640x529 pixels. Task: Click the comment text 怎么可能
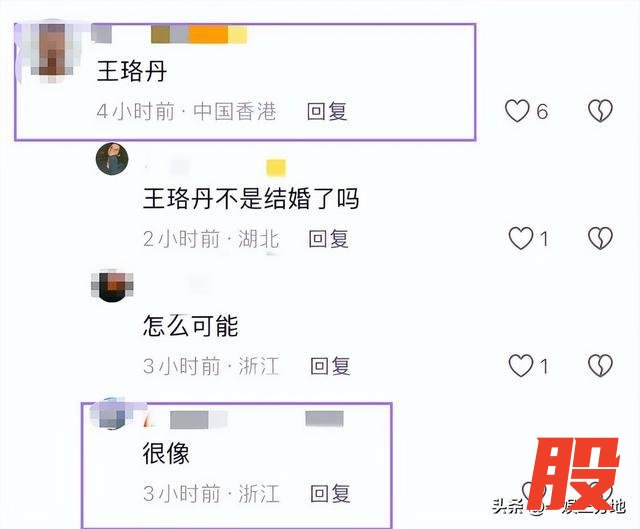point(190,326)
